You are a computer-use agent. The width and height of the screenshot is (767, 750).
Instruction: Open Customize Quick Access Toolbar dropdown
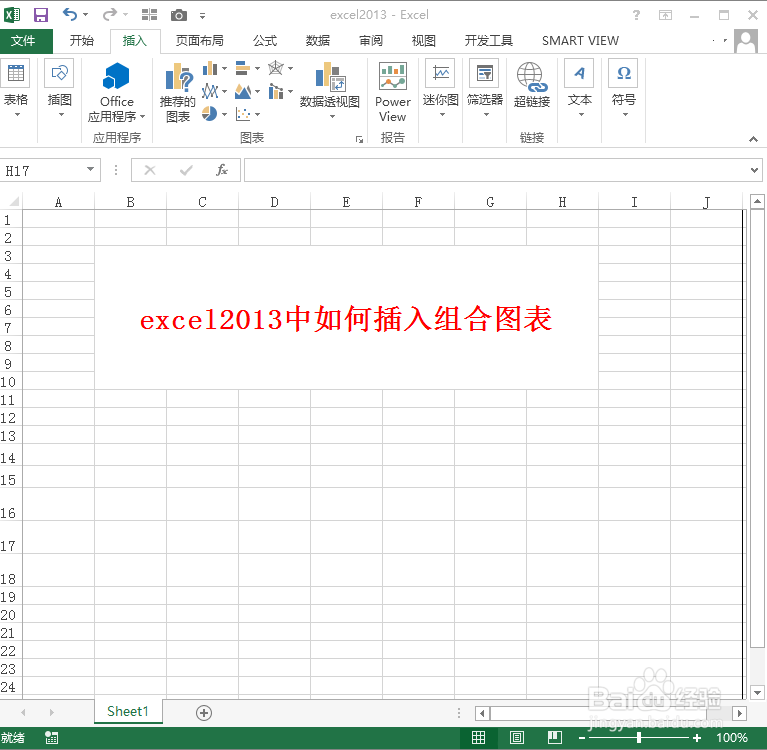tap(202, 16)
